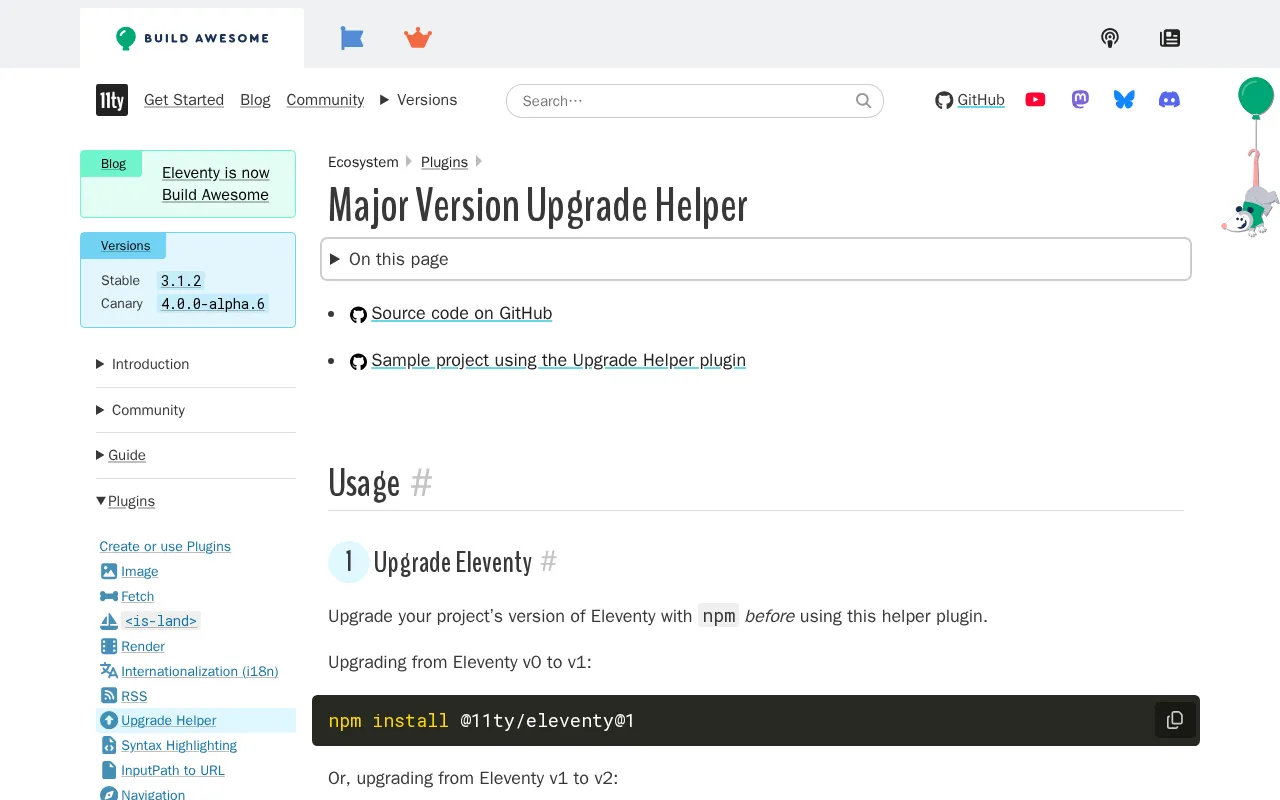The height and width of the screenshot is (800, 1280).
Task: Click the is-land sailboat icon
Action: click(109, 621)
